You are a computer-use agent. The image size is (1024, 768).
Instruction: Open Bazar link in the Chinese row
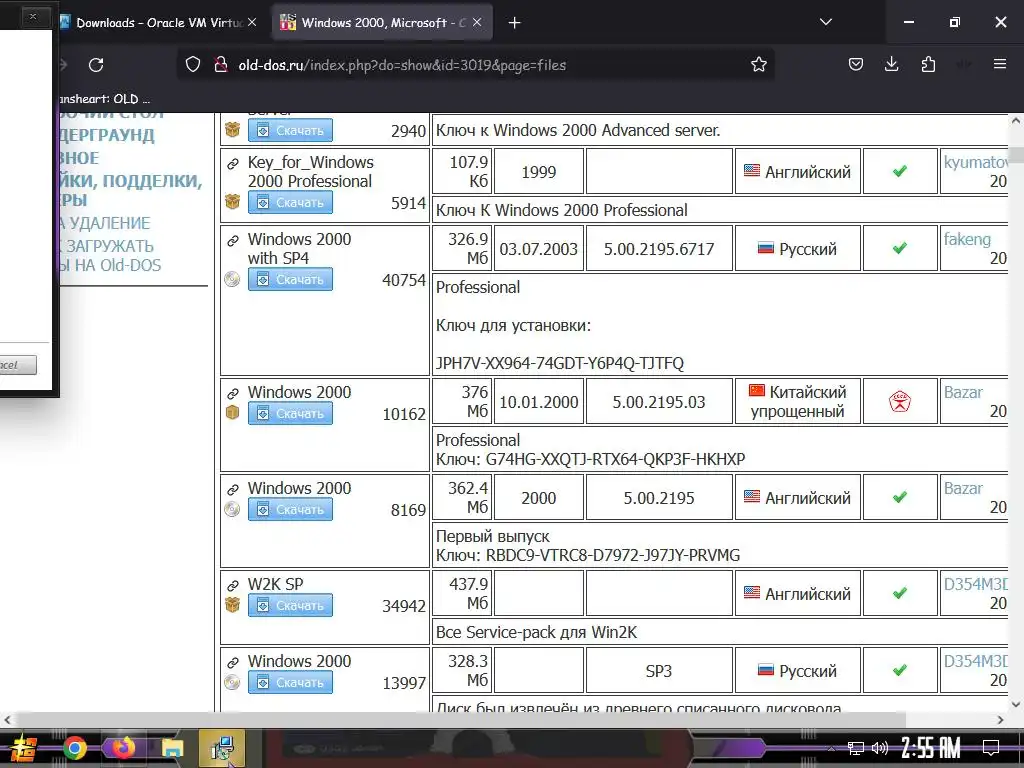tap(963, 392)
